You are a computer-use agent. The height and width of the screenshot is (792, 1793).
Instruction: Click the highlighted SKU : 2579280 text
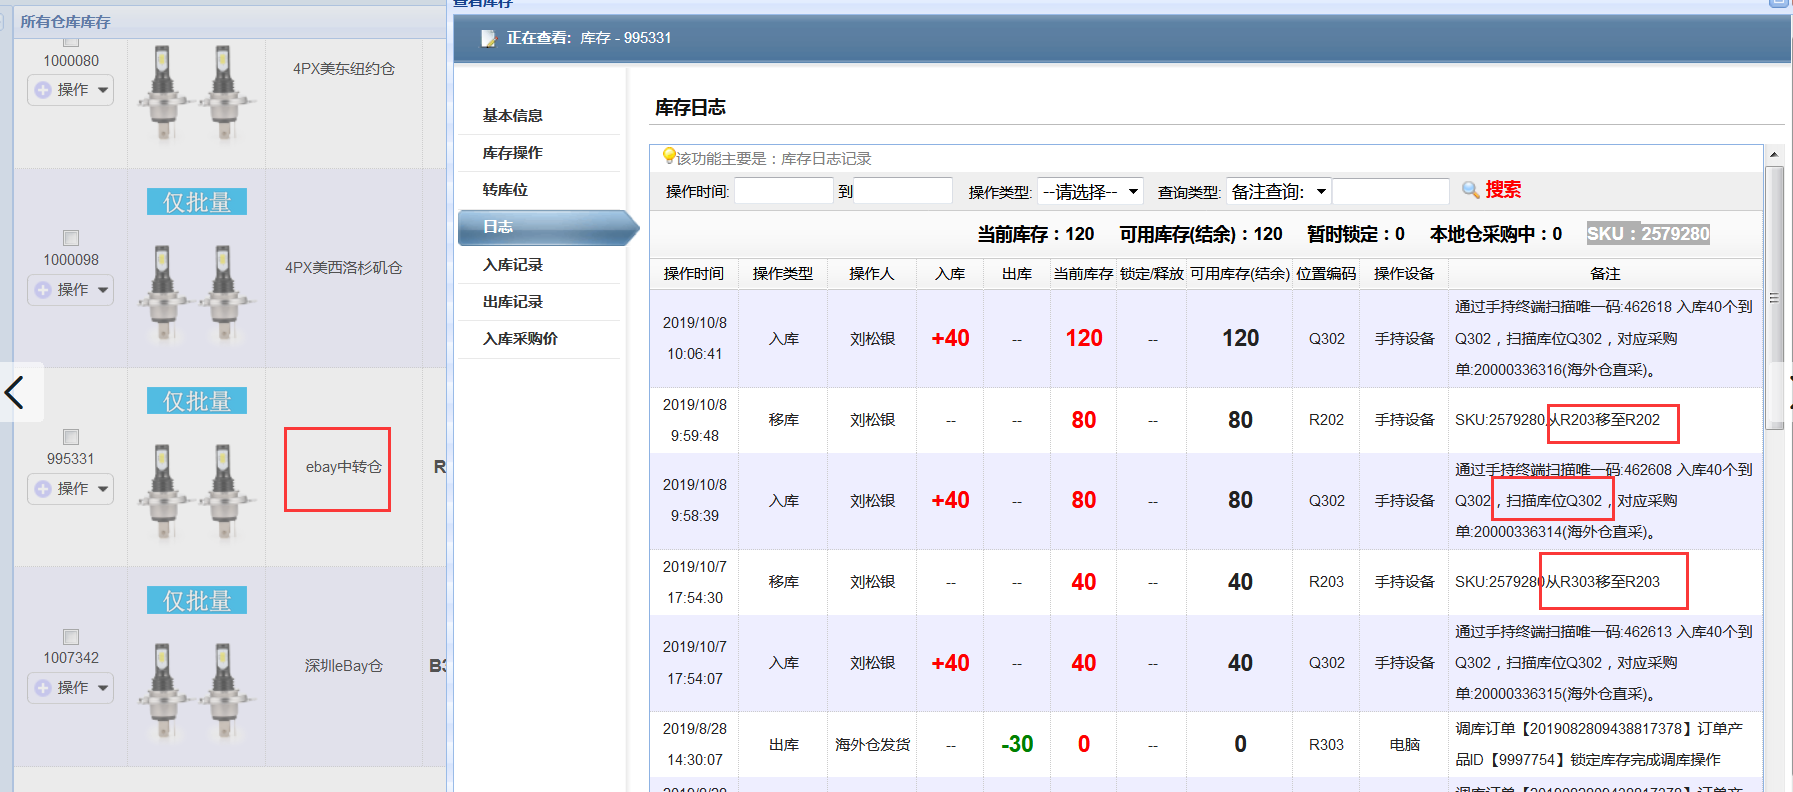[x=1648, y=234]
